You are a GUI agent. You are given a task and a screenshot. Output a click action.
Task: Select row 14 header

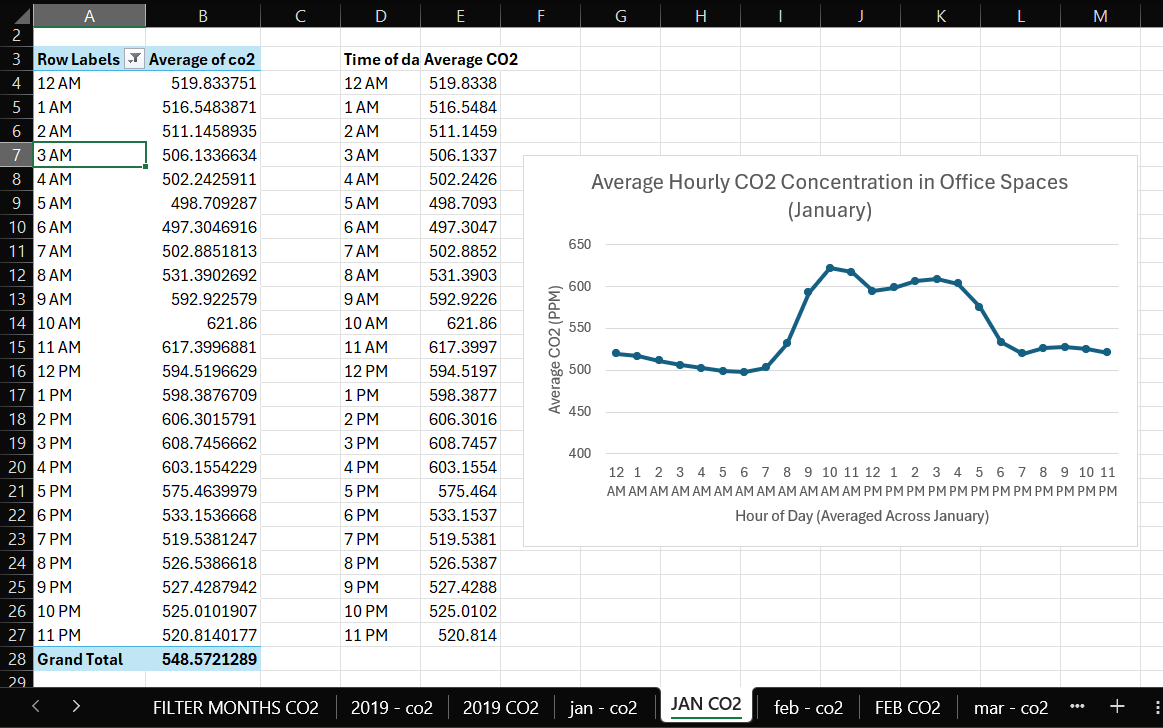pos(16,323)
